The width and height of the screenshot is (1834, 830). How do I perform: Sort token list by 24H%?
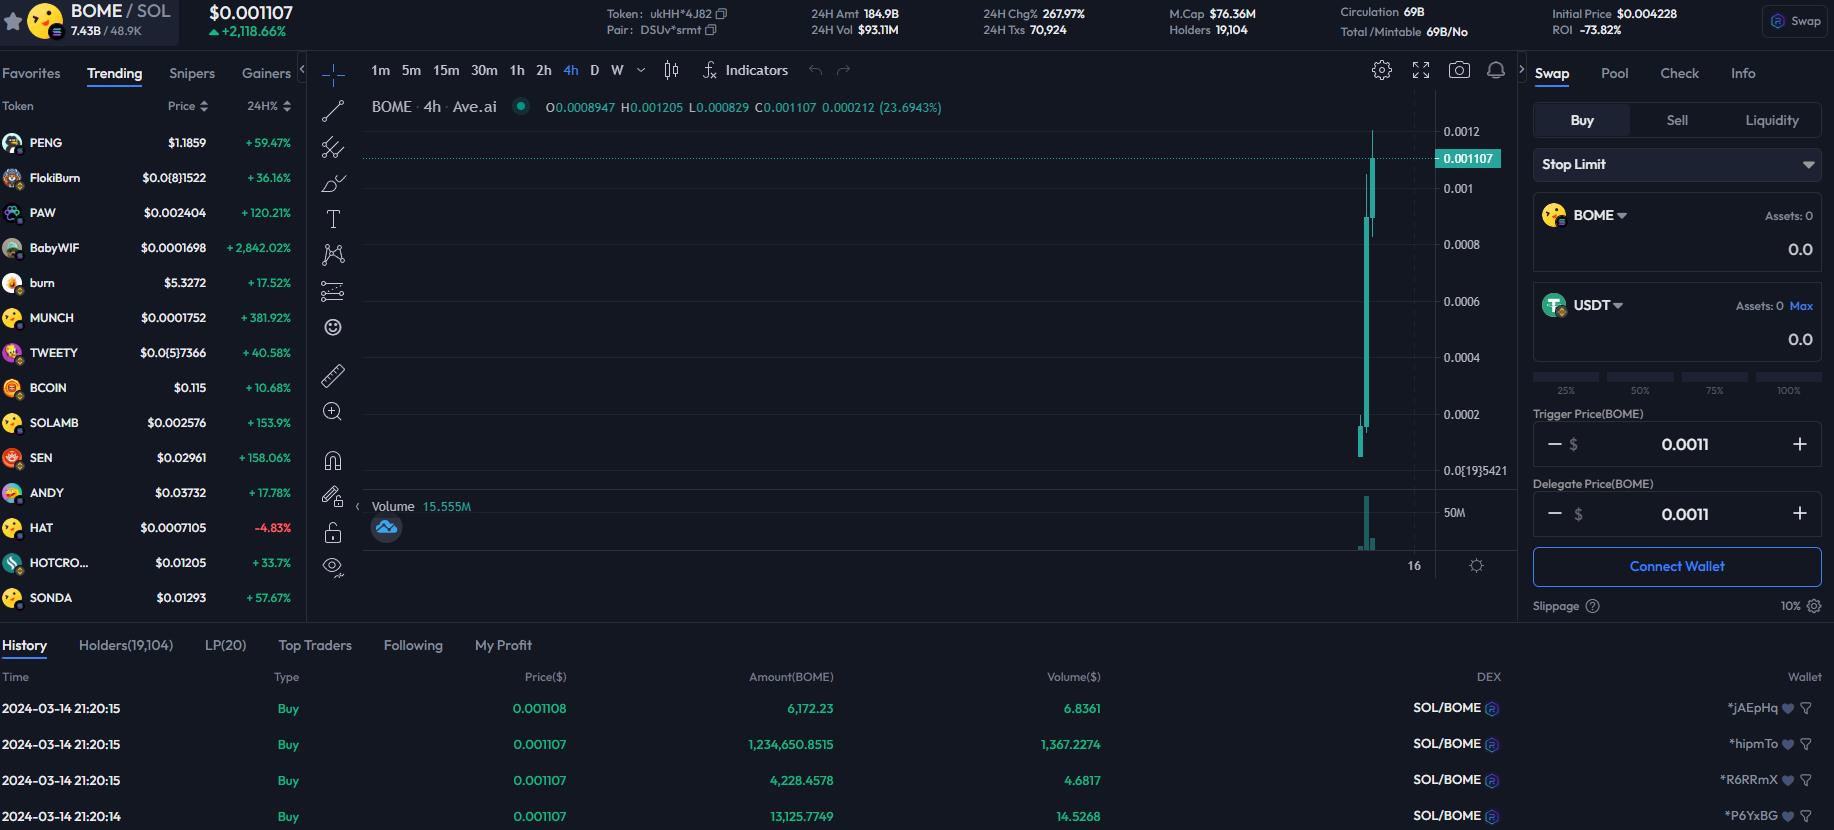pyautogui.click(x=269, y=106)
